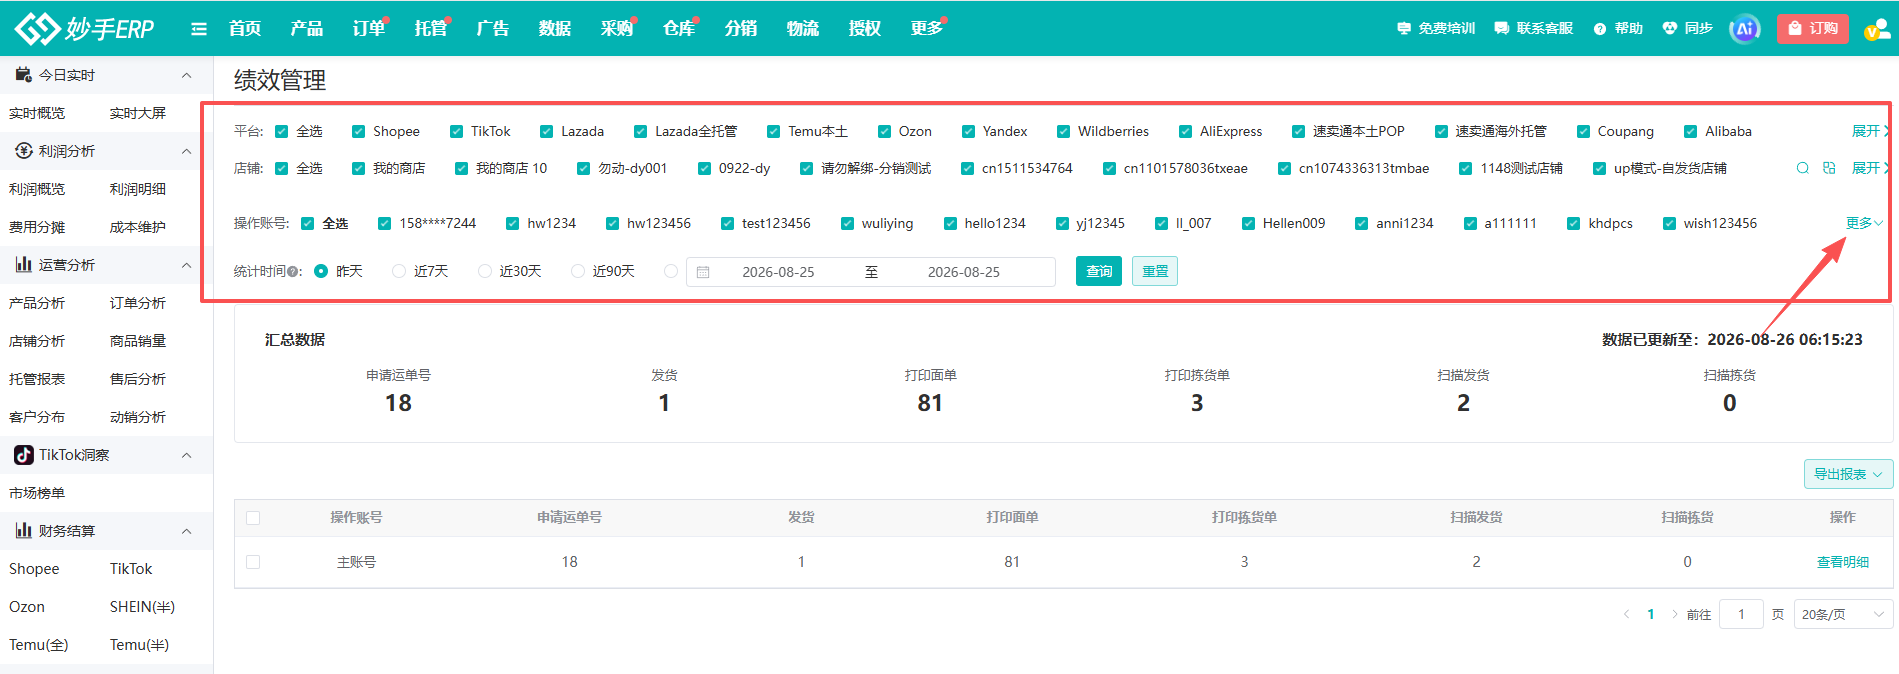The width and height of the screenshot is (1899, 674).
Task: Select the 昨天 radio option
Action: 321,271
